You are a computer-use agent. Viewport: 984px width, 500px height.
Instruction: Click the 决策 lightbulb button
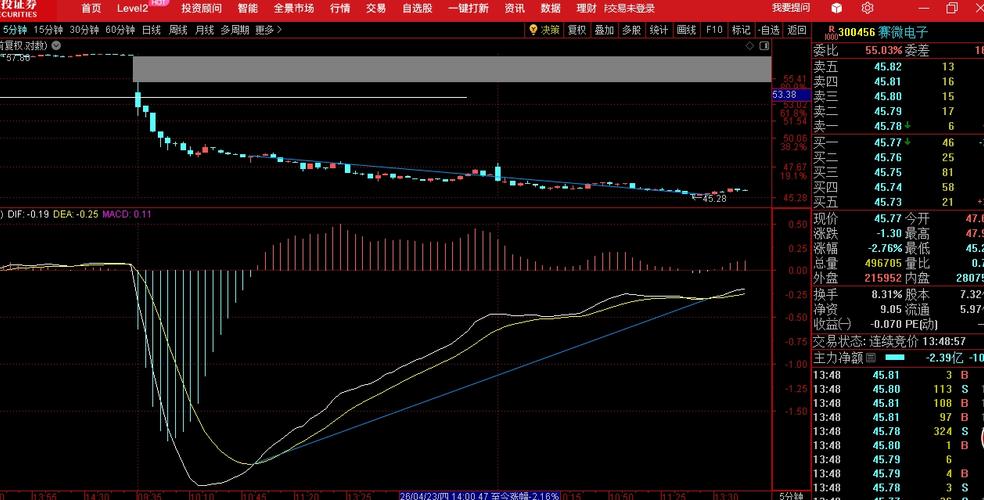click(x=544, y=29)
